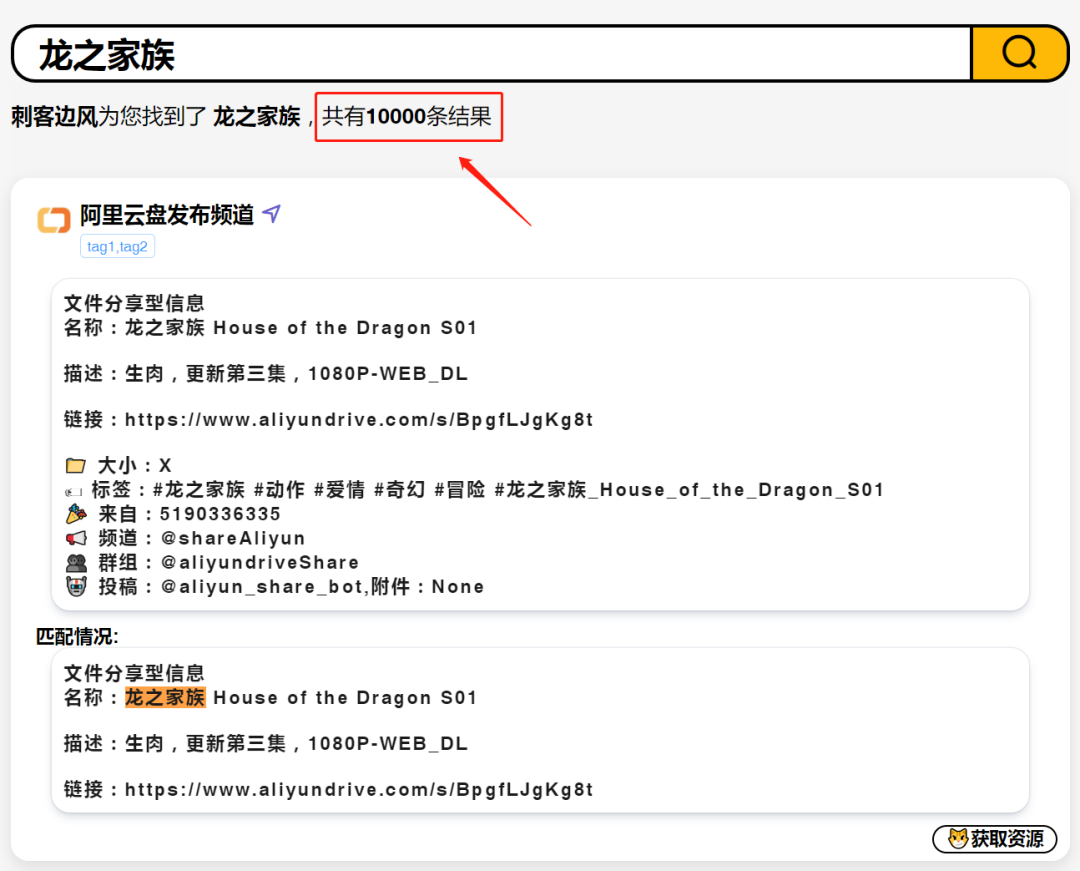The height and width of the screenshot is (871, 1080).
Task: Click the #动作 tag
Action: (x=279, y=490)
